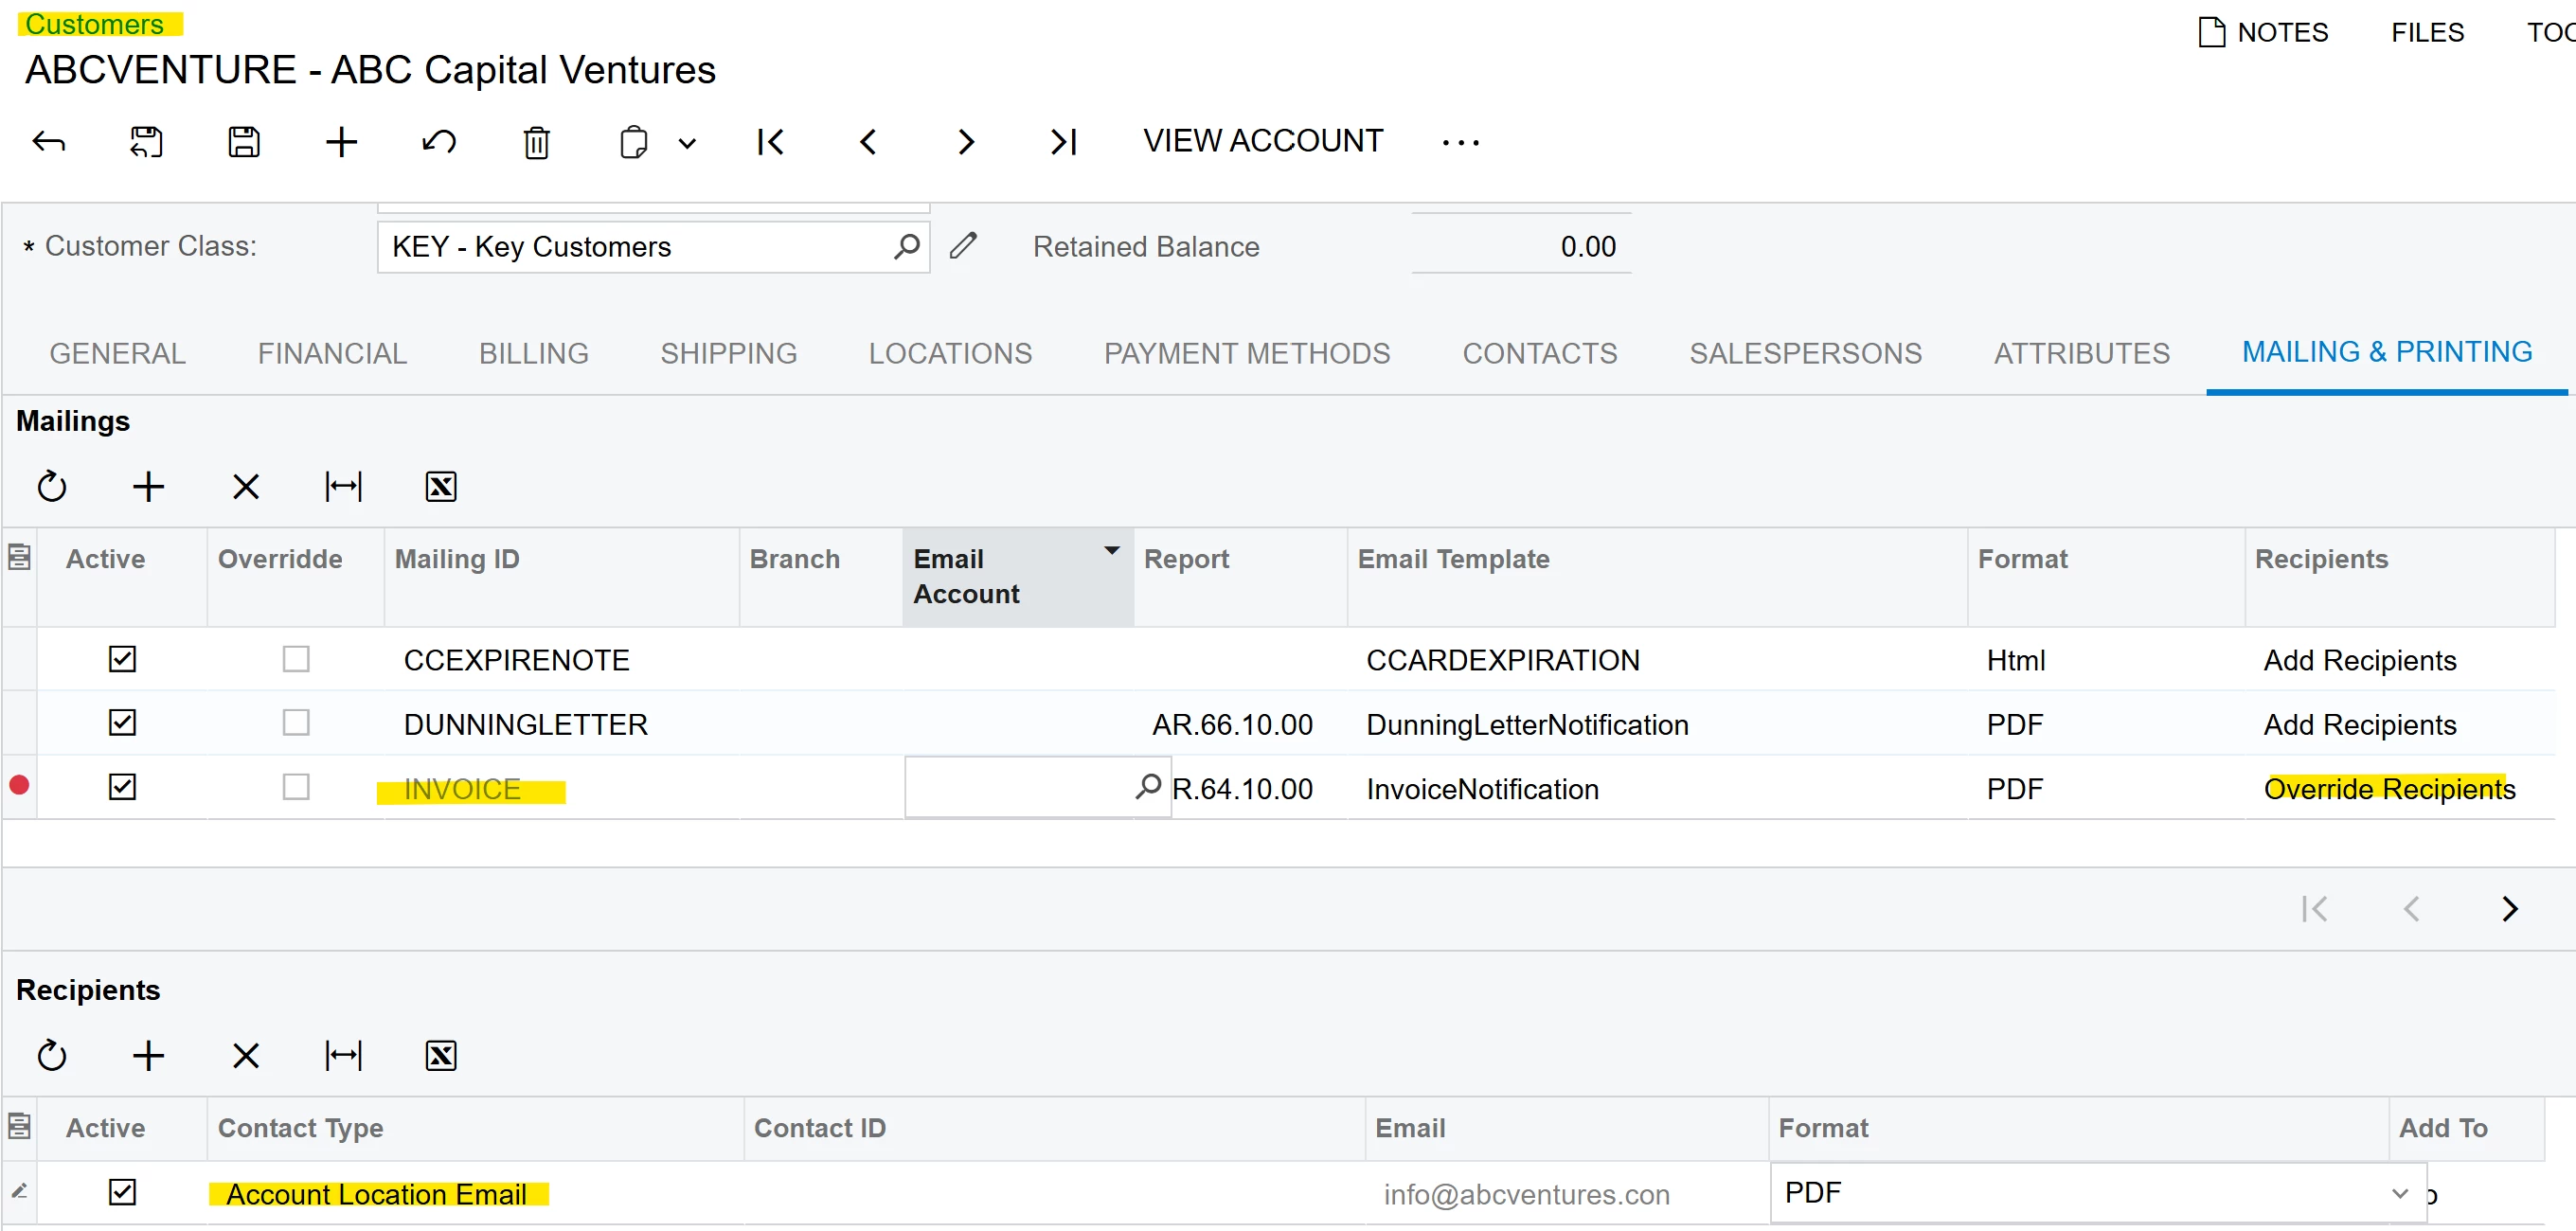This screenshot has height=1231, width=2576.
Task: Click the Delete trash can icon
Action: pos(537,142)
